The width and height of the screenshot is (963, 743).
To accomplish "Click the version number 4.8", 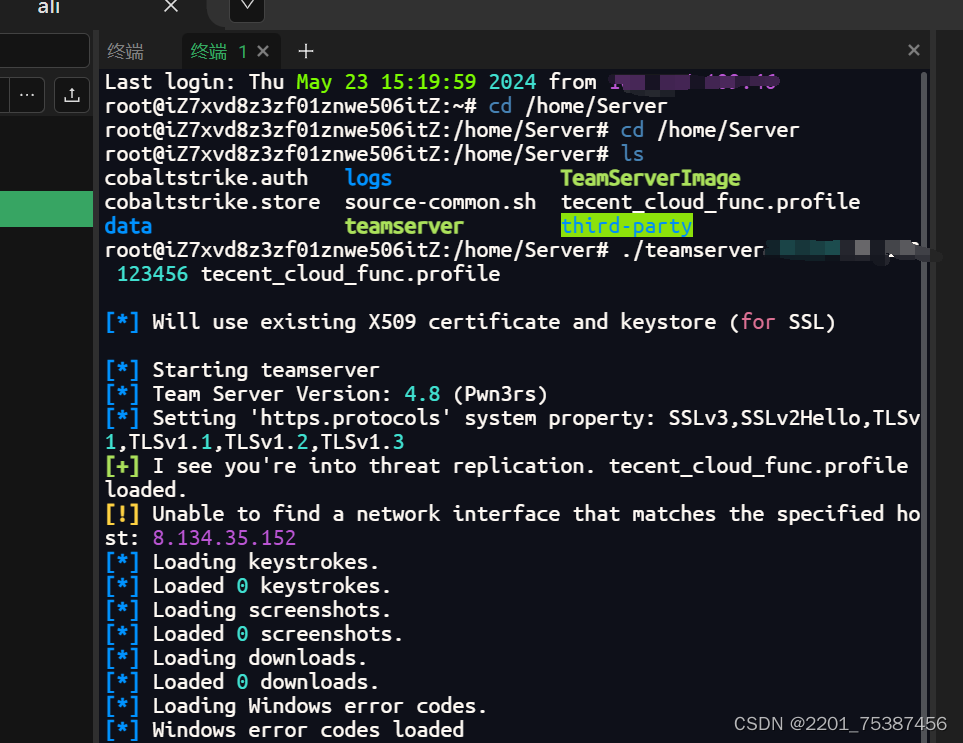I will click(423, 394).
